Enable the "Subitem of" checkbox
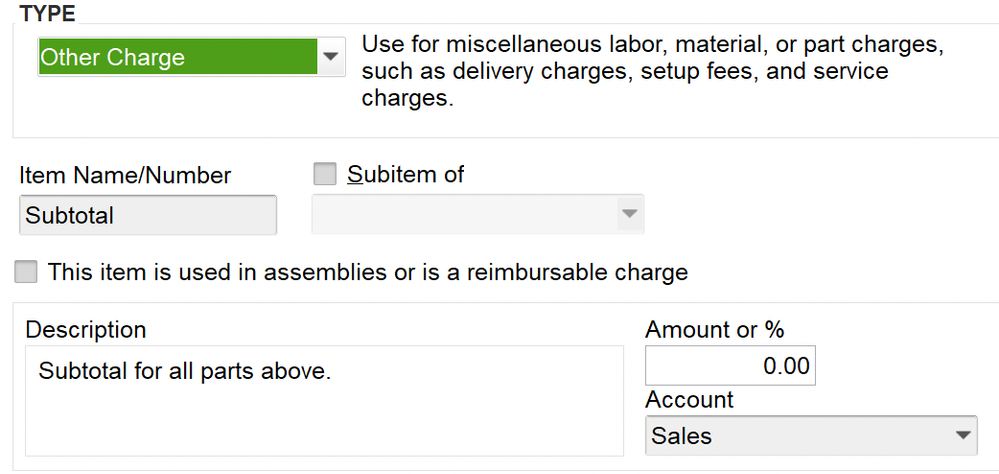The width and height of the screenshot is (999, 474). tap(325, 174)
